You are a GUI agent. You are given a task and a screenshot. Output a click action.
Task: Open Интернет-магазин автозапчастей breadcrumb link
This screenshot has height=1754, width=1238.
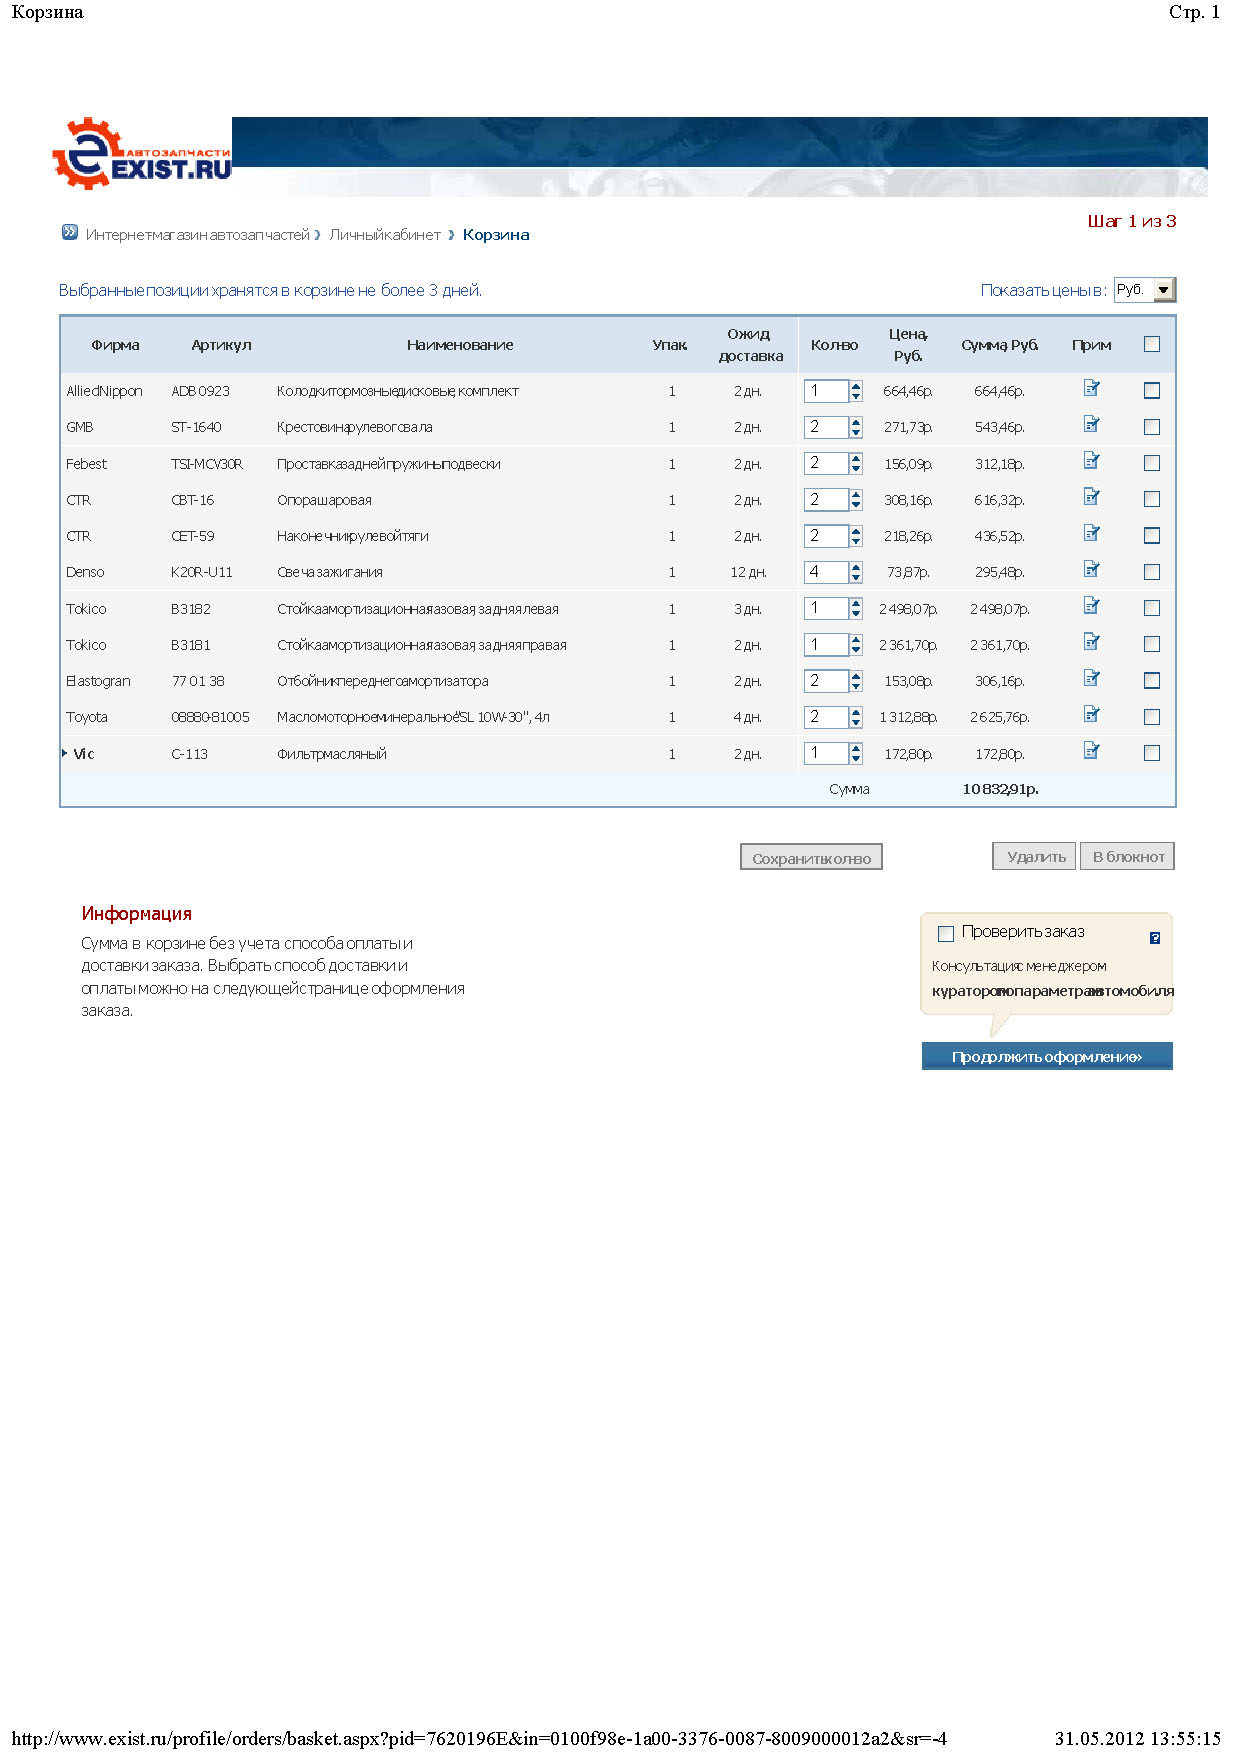[197, 235]
